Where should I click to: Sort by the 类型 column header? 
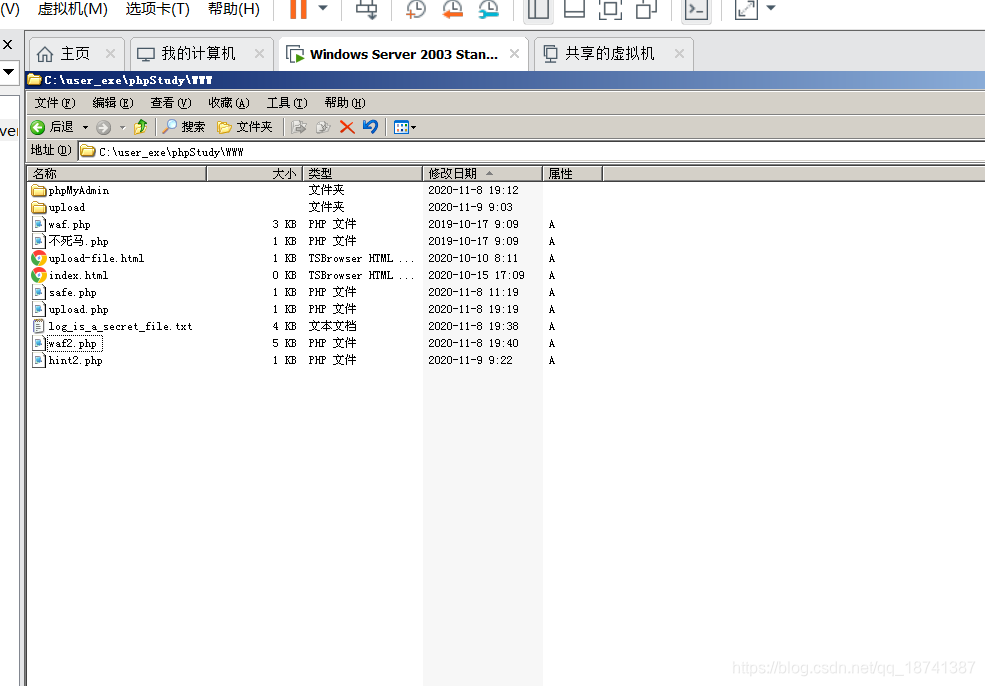pyautogui.click(x=362, y=173)
